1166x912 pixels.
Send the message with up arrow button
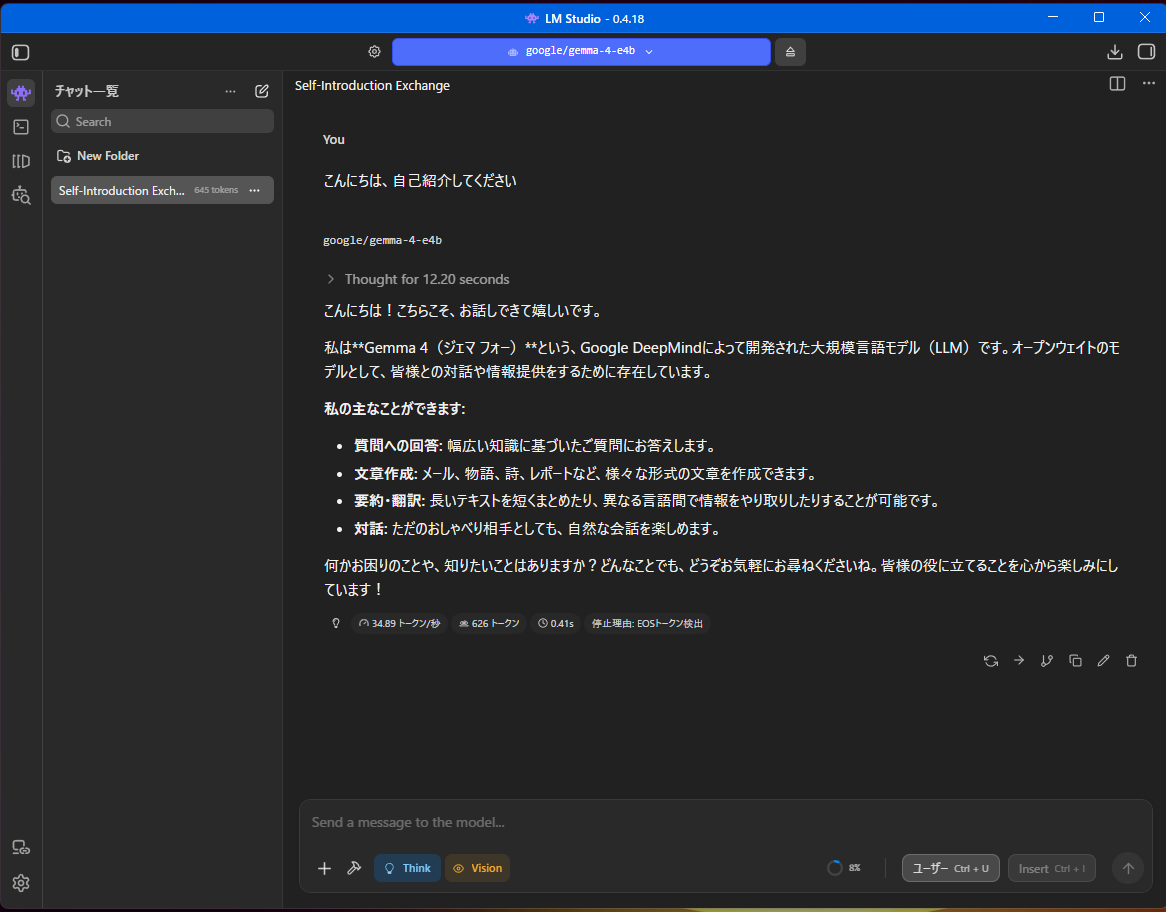tap(1127, 868)
